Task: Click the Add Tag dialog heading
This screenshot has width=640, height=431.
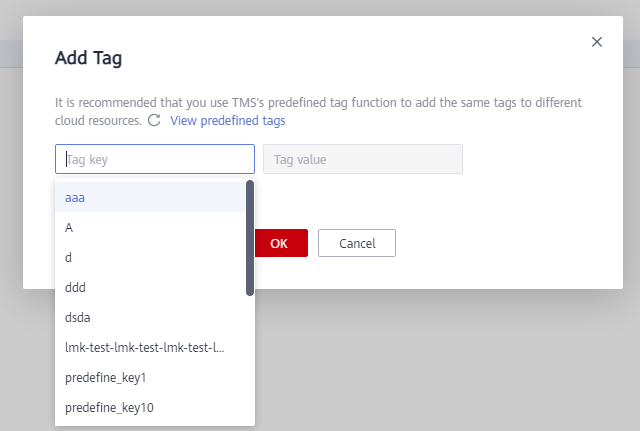Action: [x=89, y=58]
